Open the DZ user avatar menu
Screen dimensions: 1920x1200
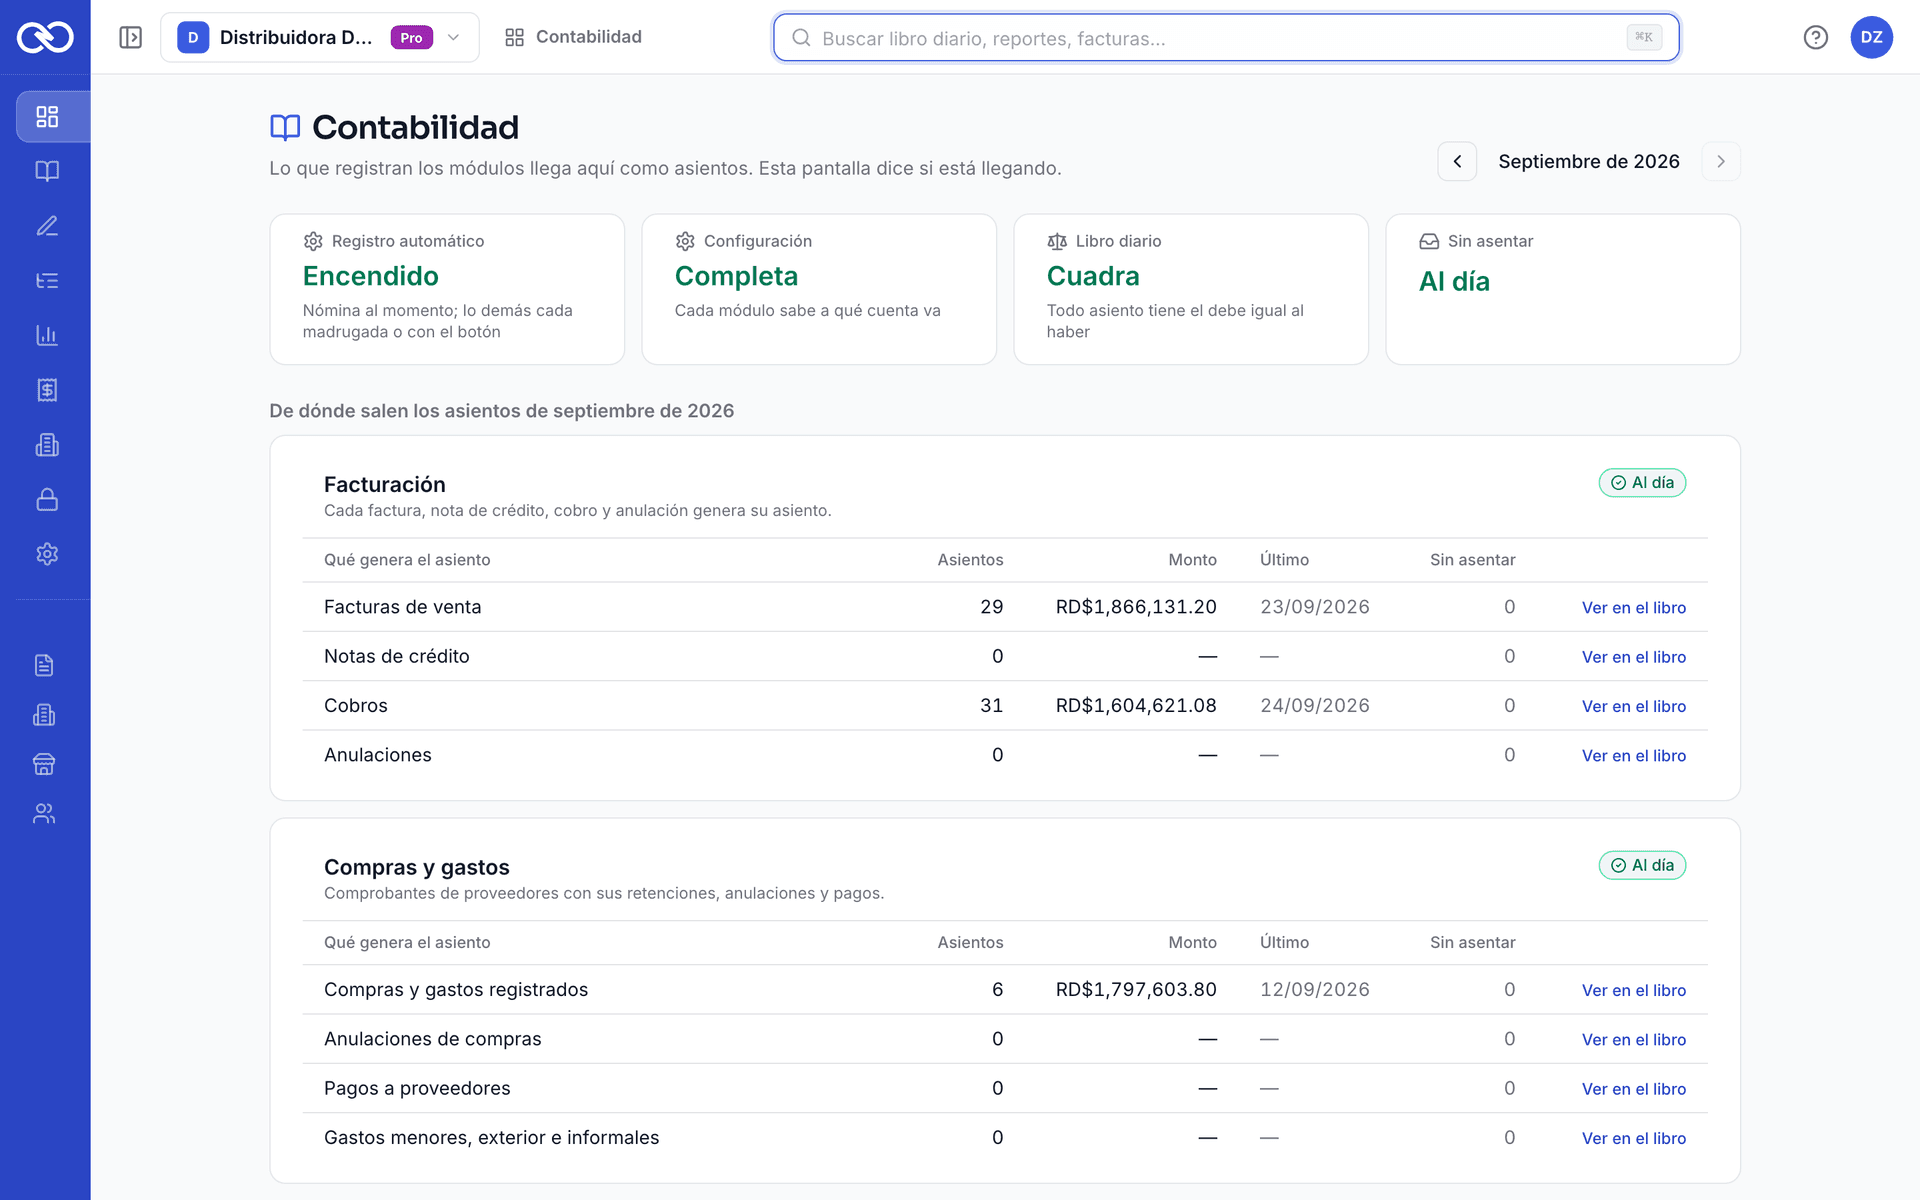point(1872,37)
